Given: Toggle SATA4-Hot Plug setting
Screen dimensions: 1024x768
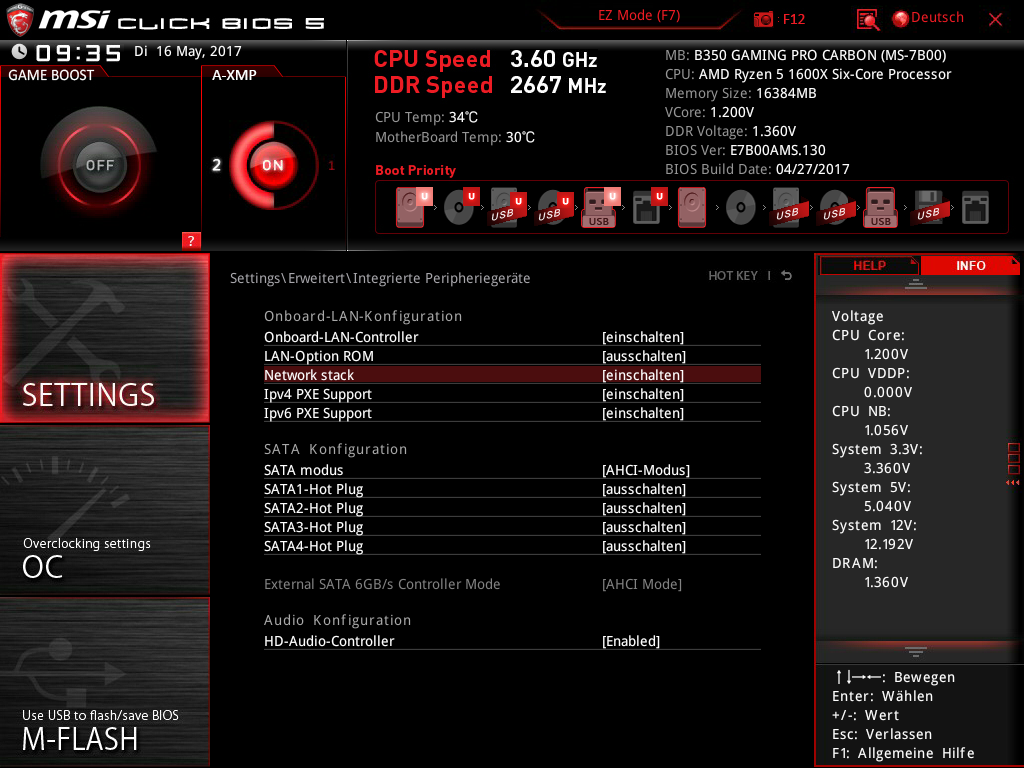Looking at the screenshot, I should [512, 546].
